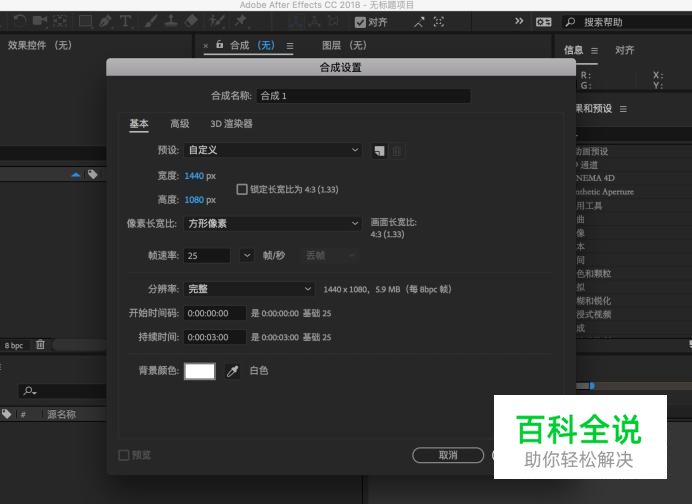Click the 源名称 column header

(61, 414)
